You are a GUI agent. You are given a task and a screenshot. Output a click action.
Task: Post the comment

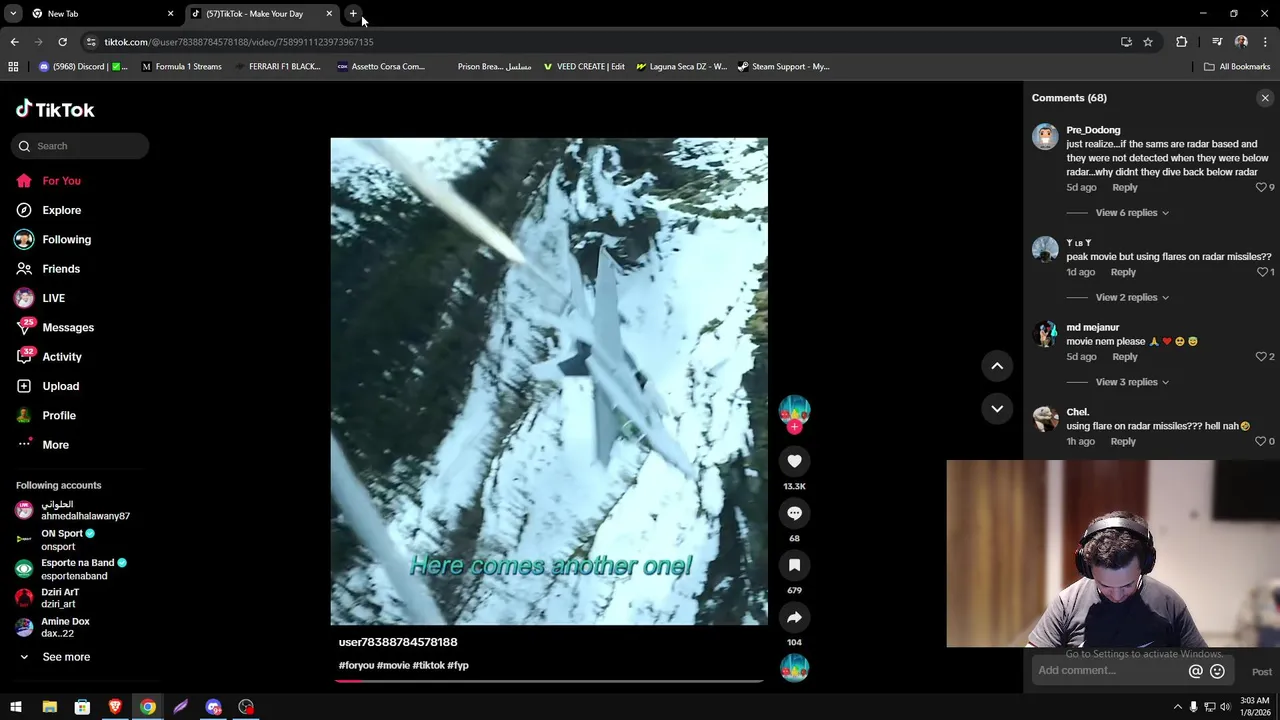click(1261, 672)
